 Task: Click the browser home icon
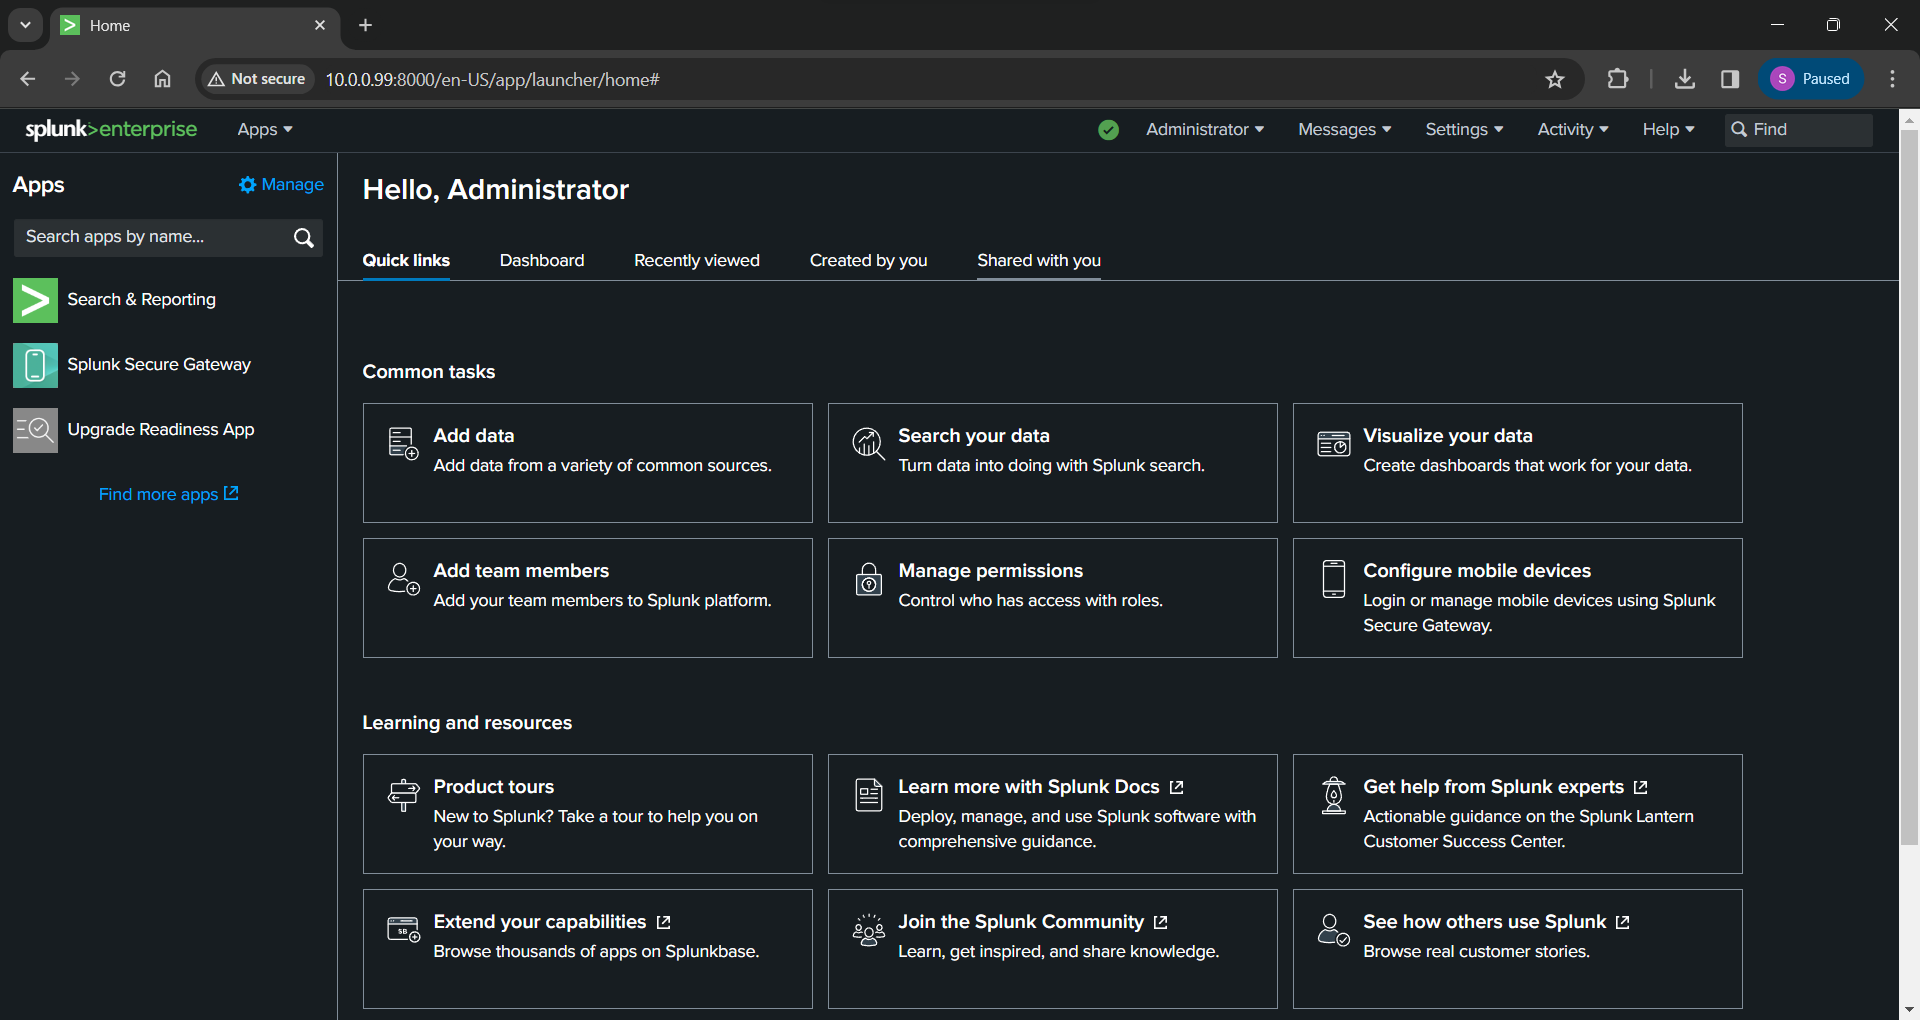click(162, 79)
